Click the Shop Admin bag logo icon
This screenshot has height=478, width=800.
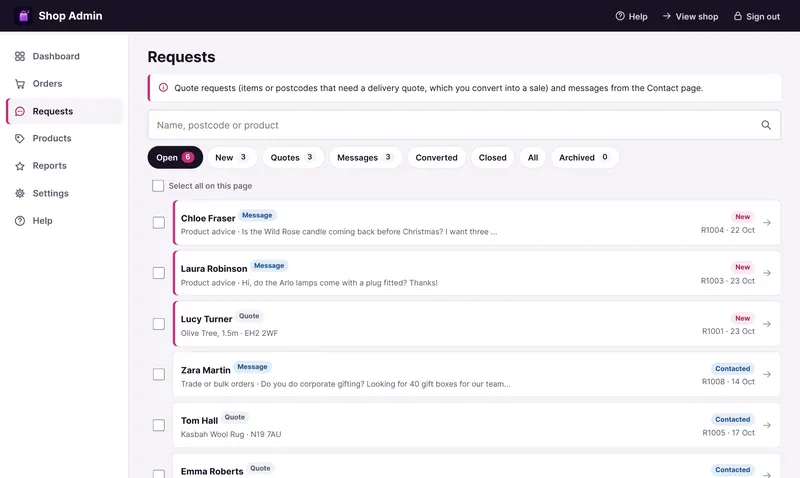pyautogui.click(x=23, y=16)
